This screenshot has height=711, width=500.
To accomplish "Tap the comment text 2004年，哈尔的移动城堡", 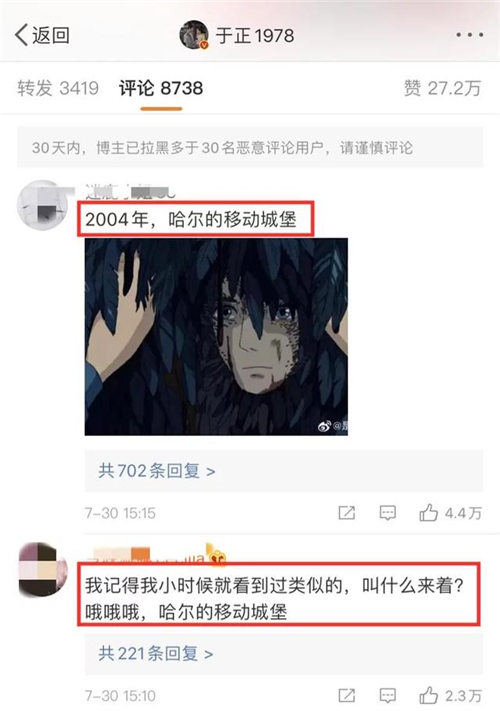I will tap(191, 220).
